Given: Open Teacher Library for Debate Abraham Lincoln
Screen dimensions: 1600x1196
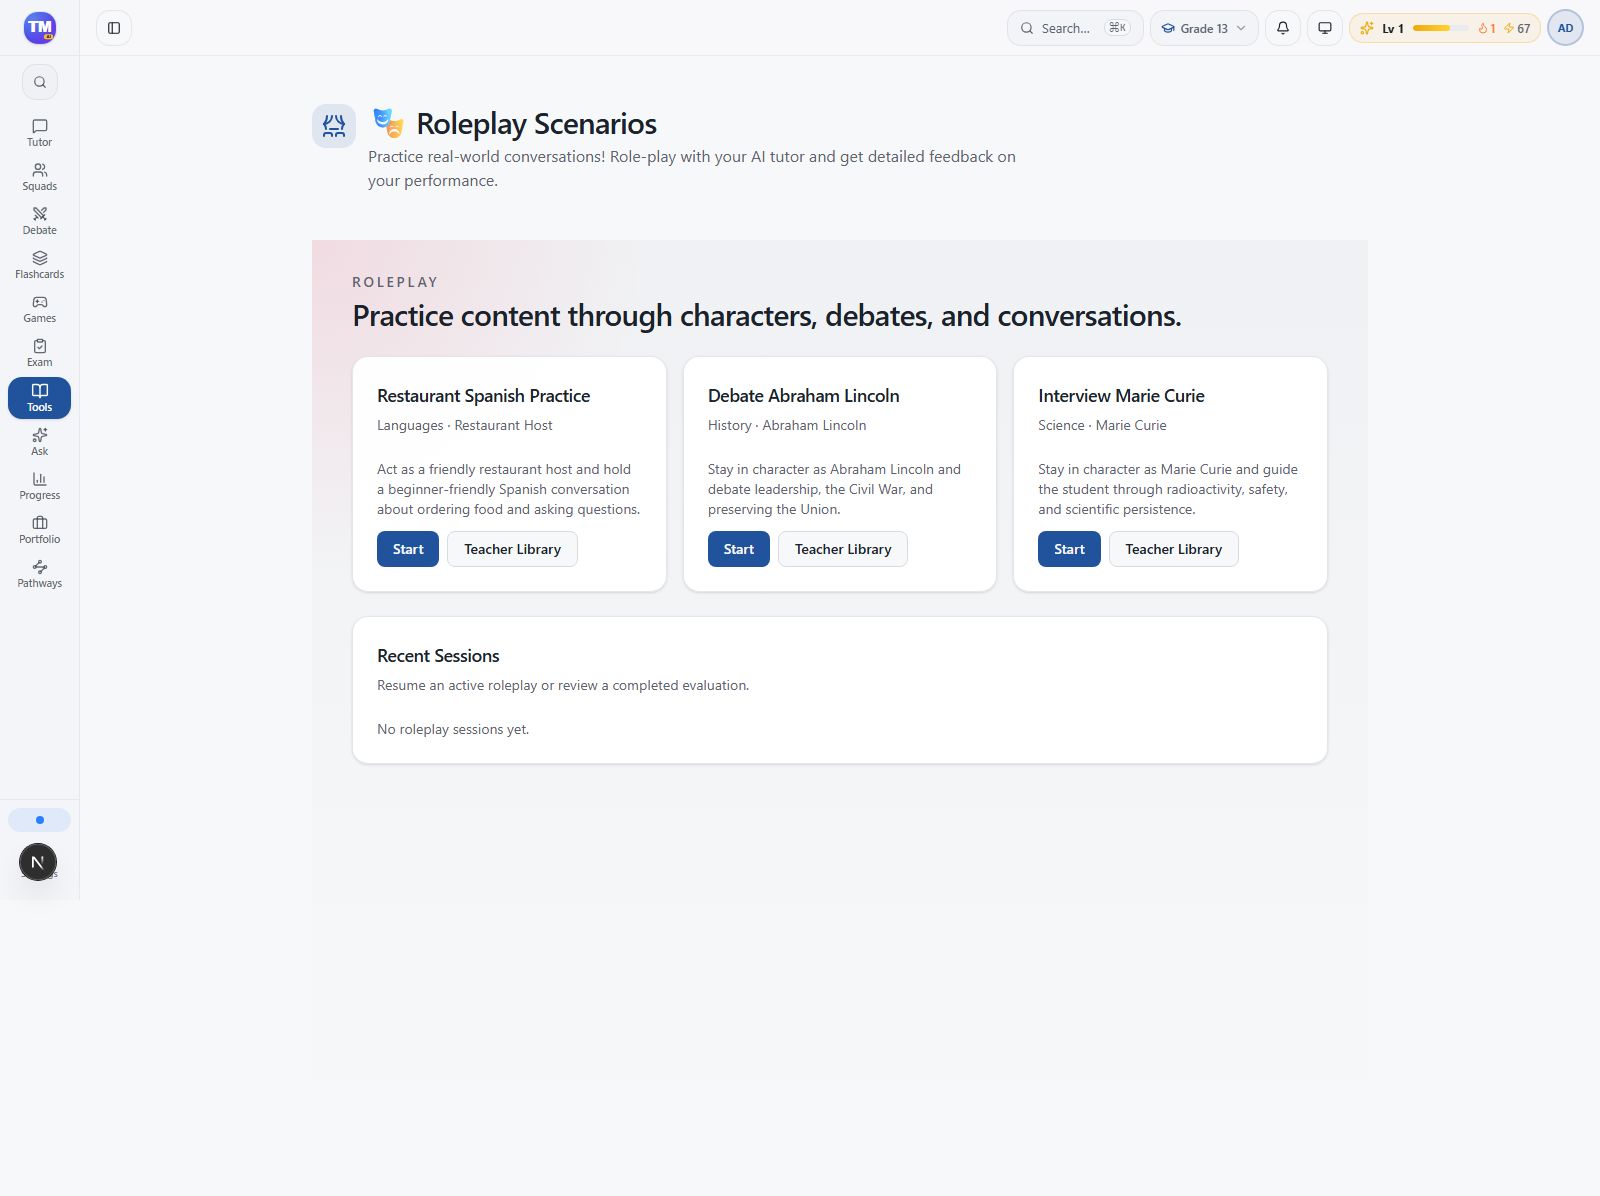Looking at the screenshot, I should click(x=843, y=549).
